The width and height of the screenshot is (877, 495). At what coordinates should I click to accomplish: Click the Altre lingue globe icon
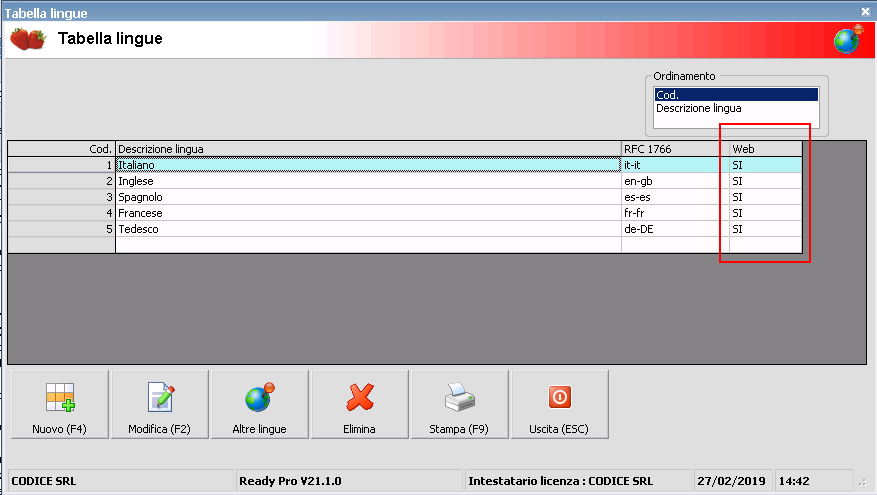tap(260, 397)
